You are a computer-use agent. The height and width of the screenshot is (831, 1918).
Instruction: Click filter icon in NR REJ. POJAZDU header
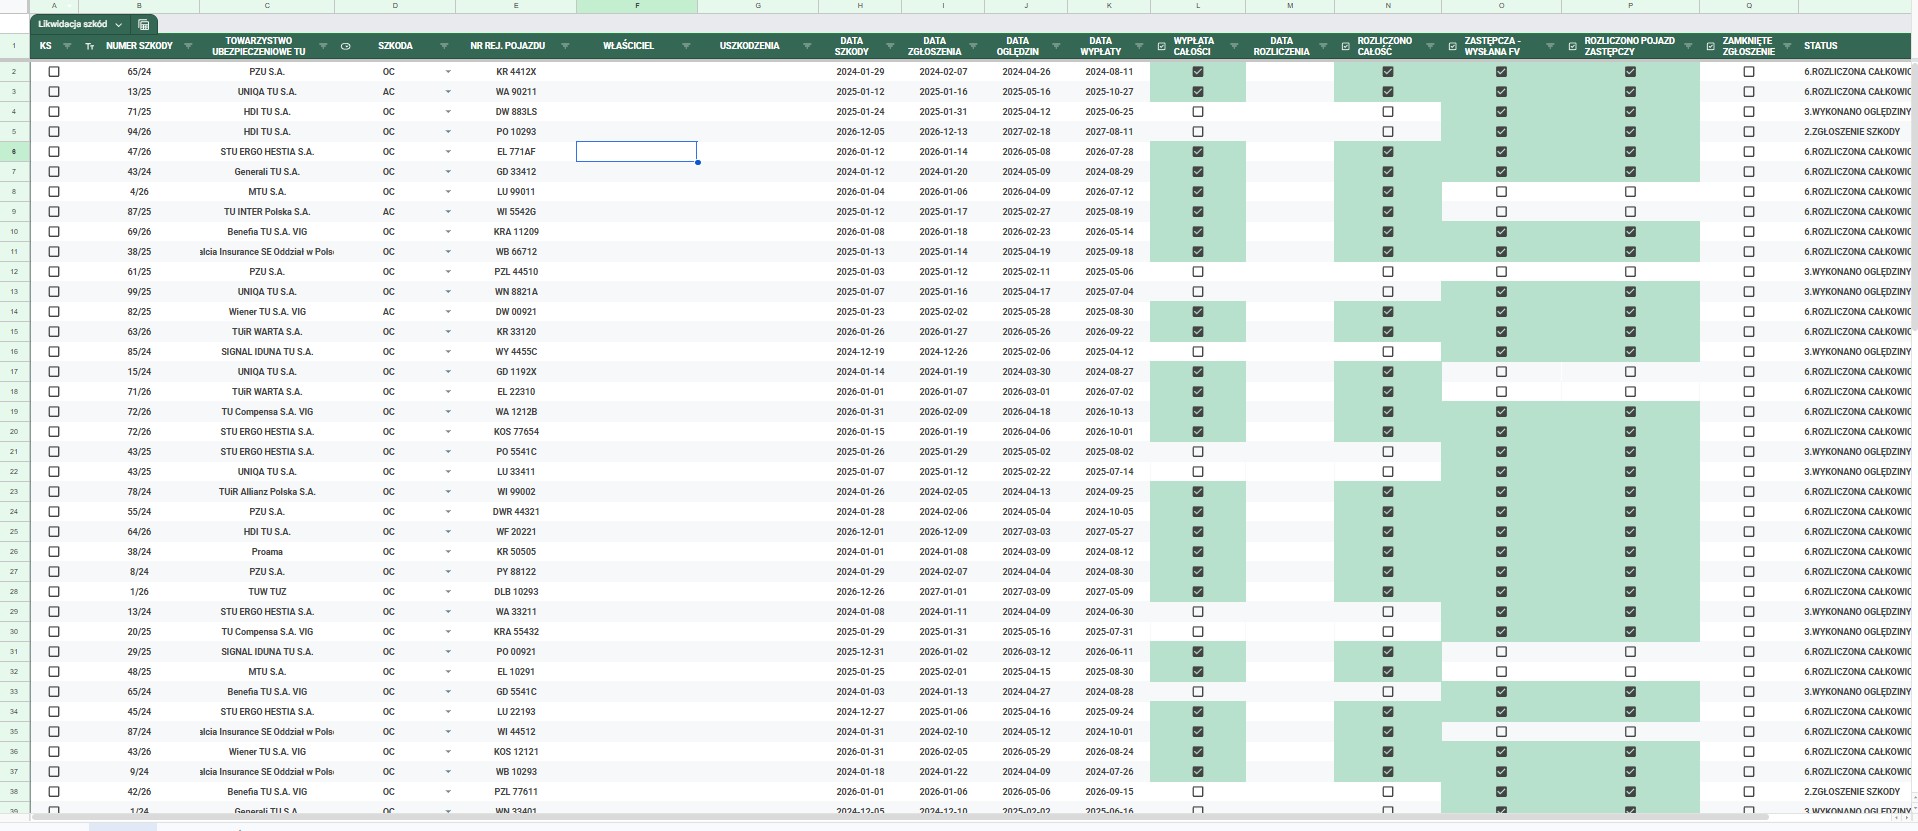pos(565,46)
